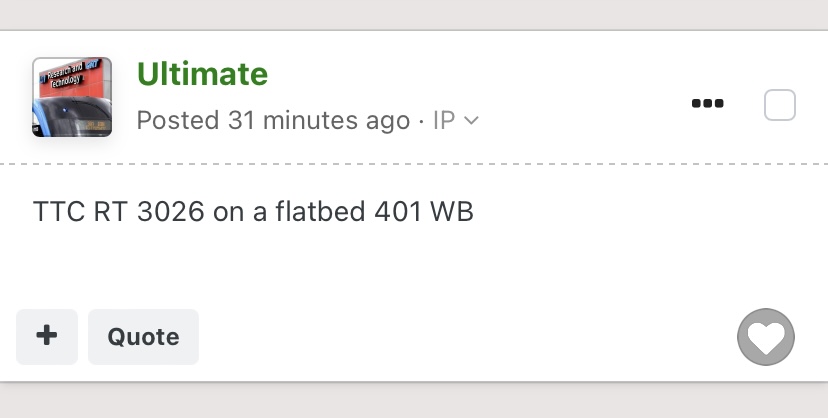
Task: Open Ultimate's profile avatar picture
Action: click(72, 97)
